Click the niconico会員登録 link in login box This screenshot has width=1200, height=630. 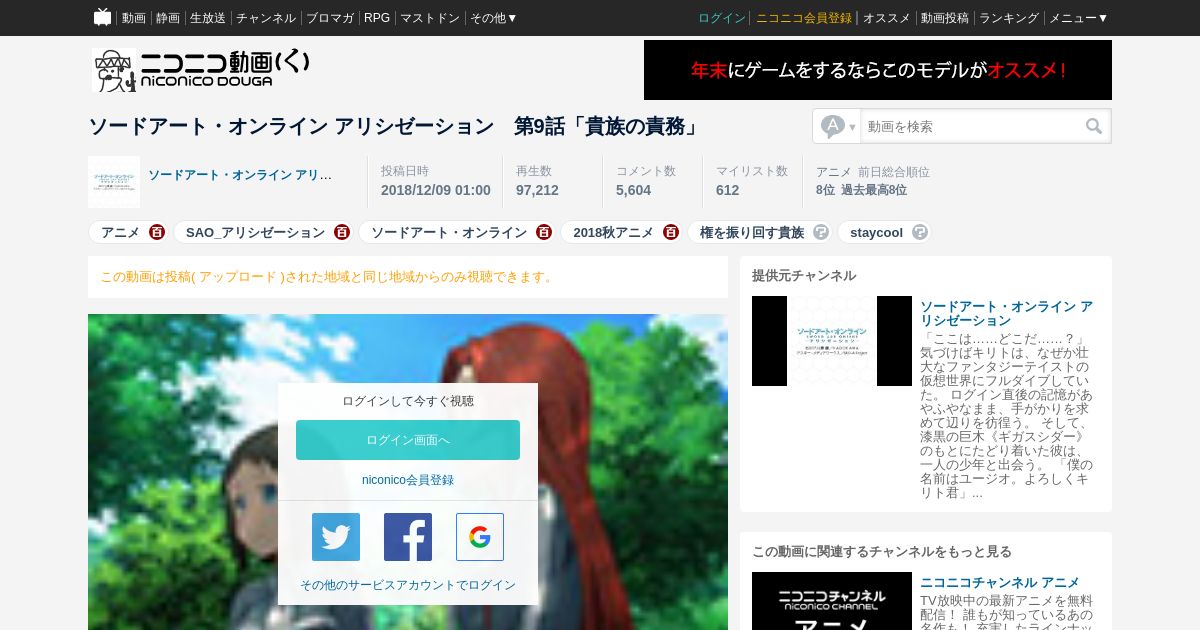click(x=408, y=480)
